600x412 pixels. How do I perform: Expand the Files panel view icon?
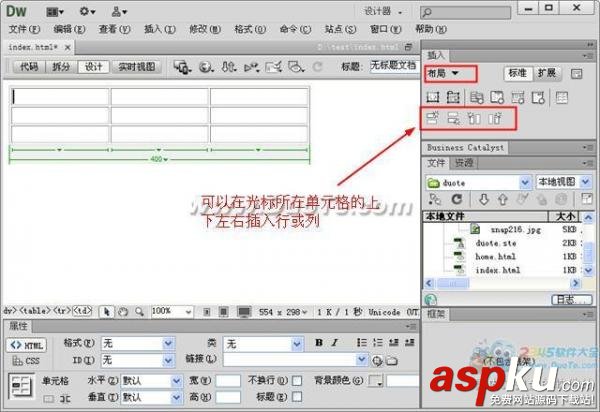(587, 199)
